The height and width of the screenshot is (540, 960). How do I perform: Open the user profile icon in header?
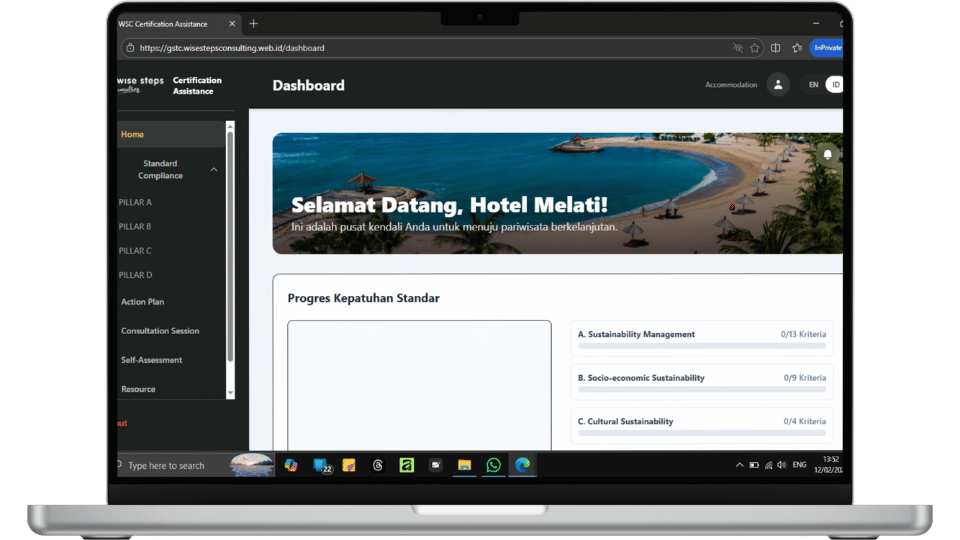tap(778, 85)
